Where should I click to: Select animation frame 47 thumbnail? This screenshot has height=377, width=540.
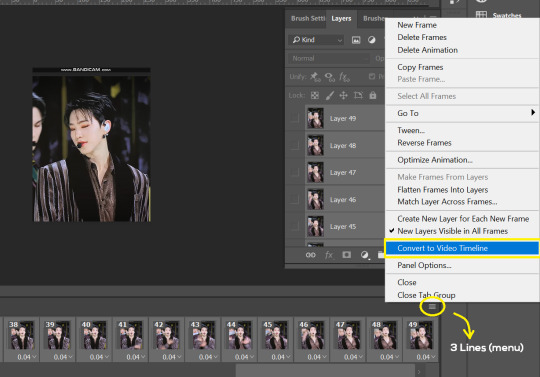[x=348, y=336]
